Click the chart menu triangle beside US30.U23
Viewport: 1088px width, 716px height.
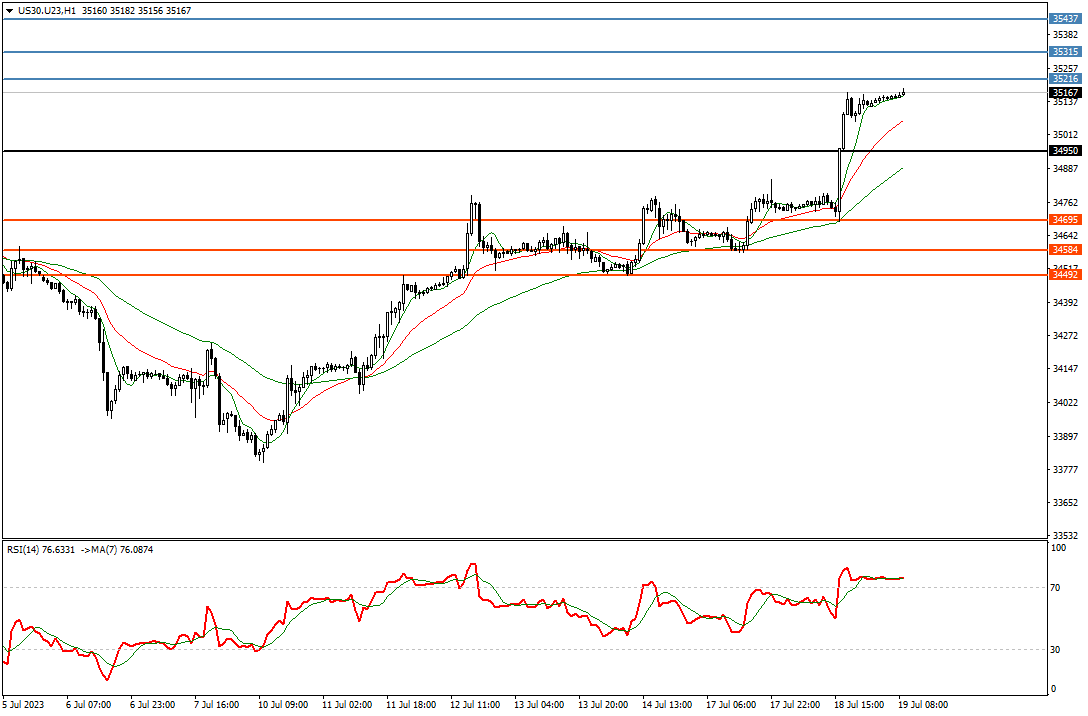pyautogui.click(x=9, y=11)
